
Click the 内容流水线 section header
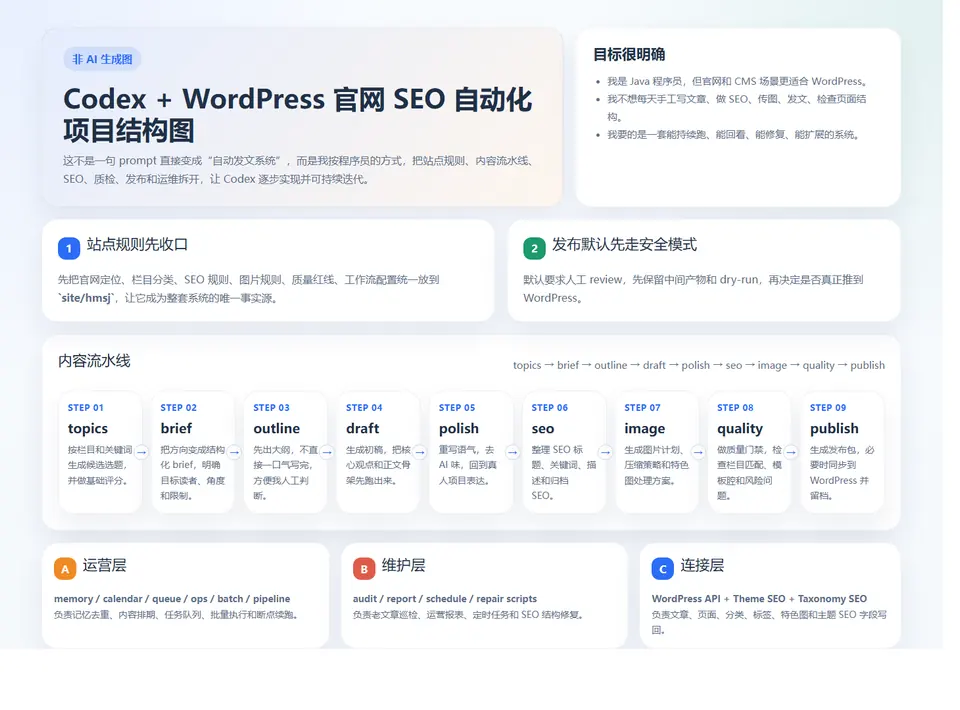point(94,361)
